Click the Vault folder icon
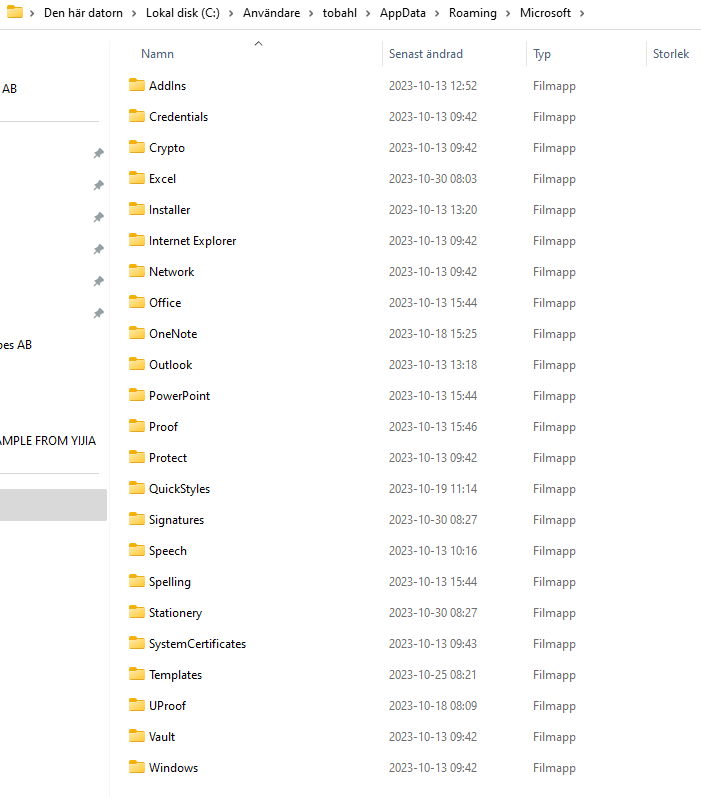Screen dimensions: 701x797 coord(137,736)
